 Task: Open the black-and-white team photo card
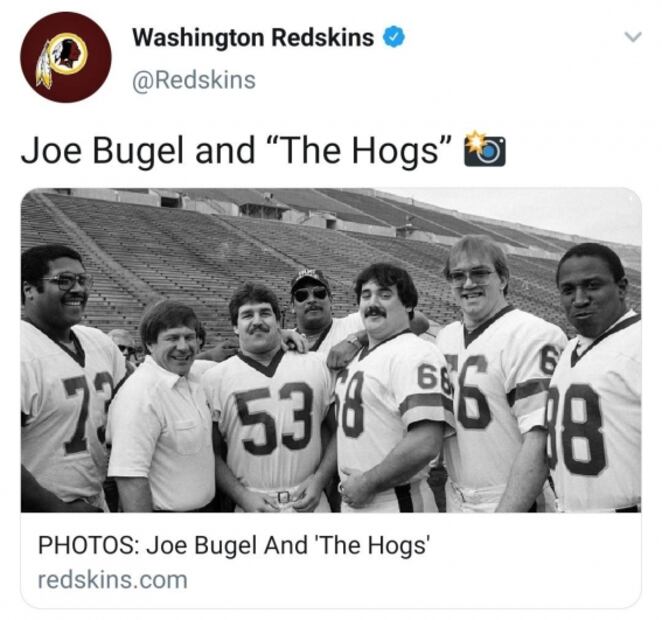coord(331,350)
